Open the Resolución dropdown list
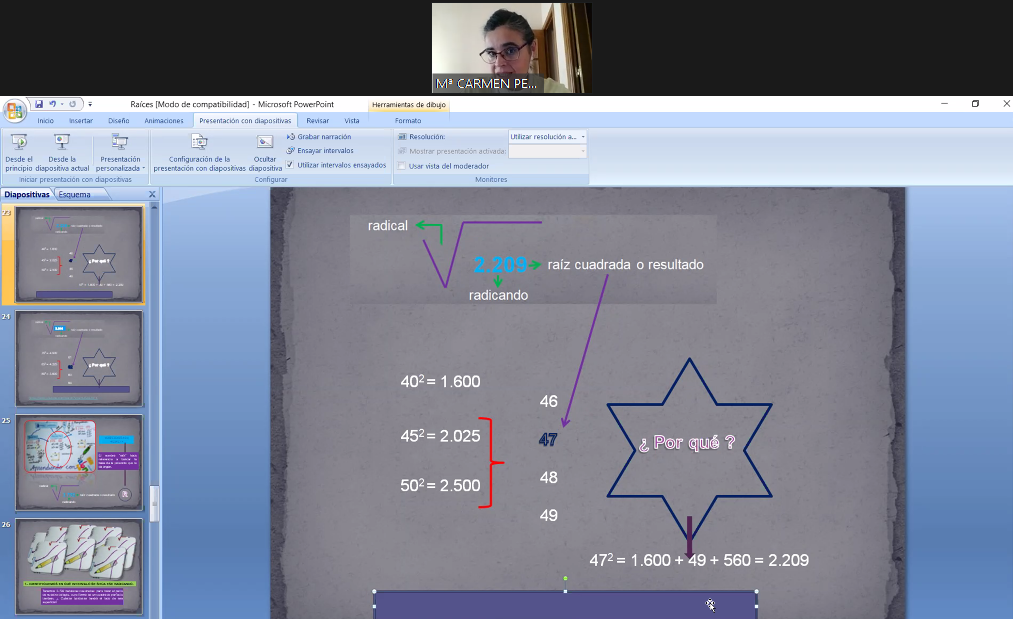This screenshot has width=1013, height=619. pos(547,137)
